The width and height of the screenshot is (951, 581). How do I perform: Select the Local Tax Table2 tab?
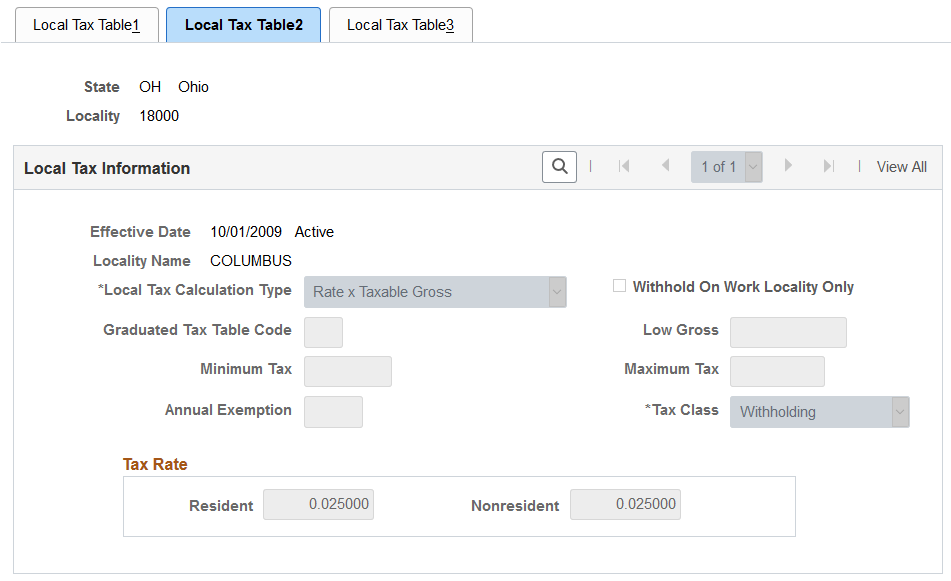pos(243,25)
